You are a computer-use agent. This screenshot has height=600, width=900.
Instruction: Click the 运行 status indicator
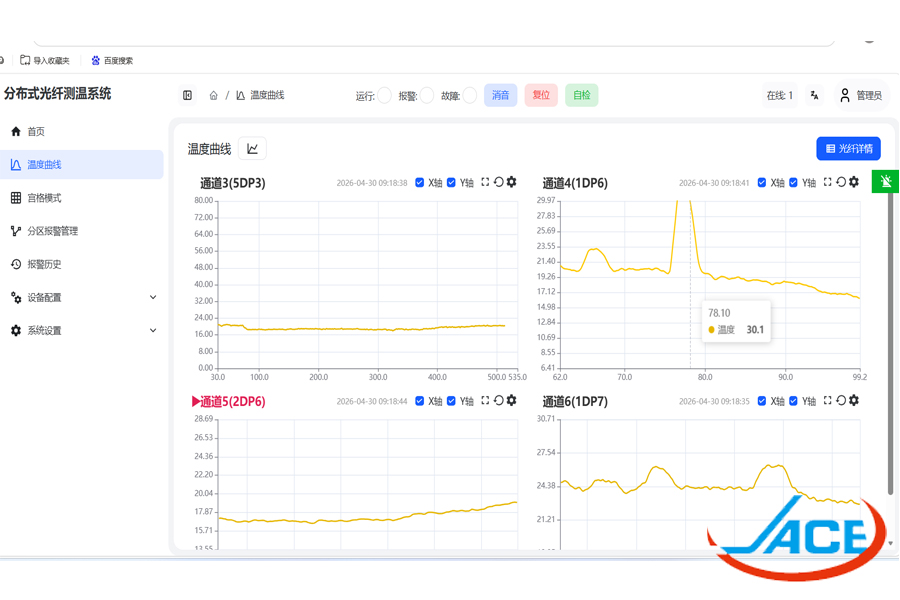(385, 95)
